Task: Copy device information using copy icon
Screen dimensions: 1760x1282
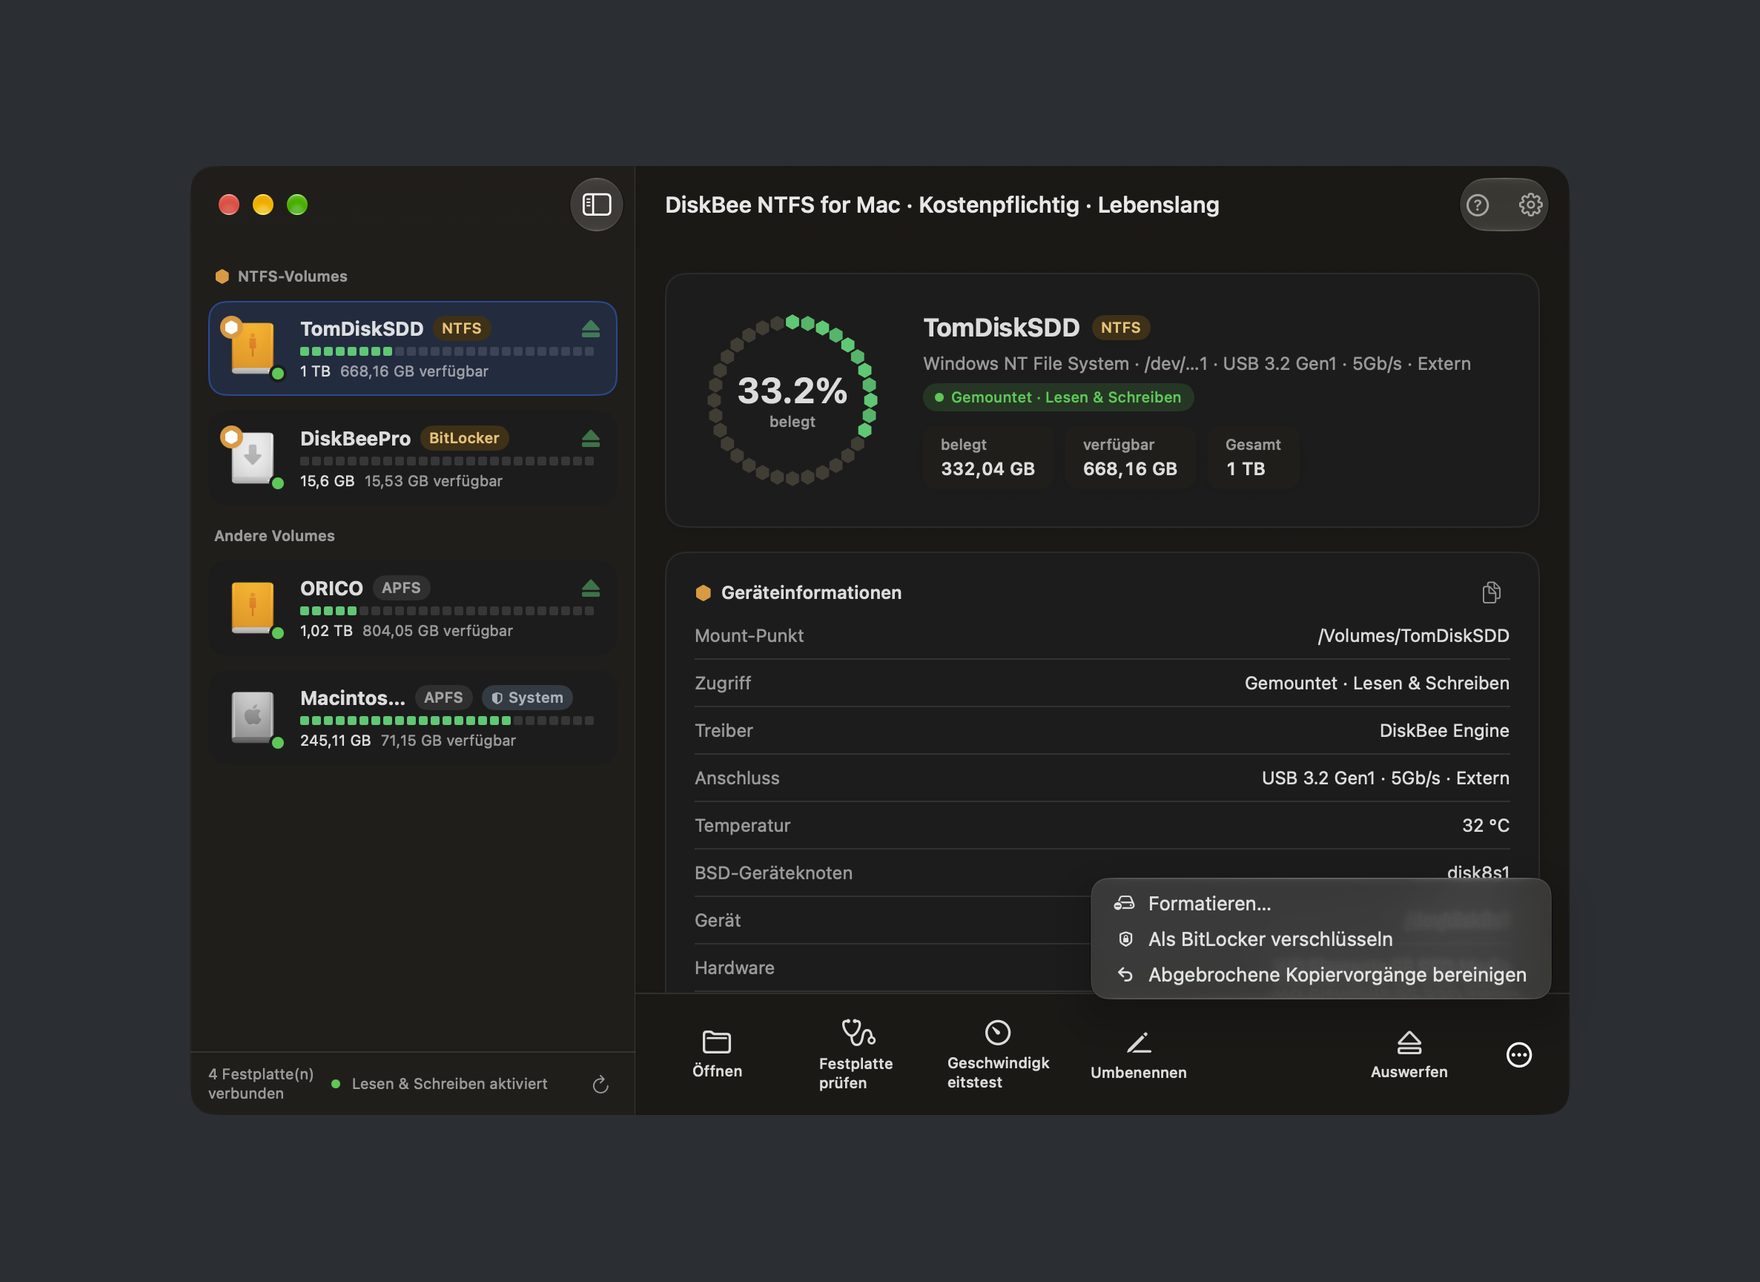Action: [1491, 593]
